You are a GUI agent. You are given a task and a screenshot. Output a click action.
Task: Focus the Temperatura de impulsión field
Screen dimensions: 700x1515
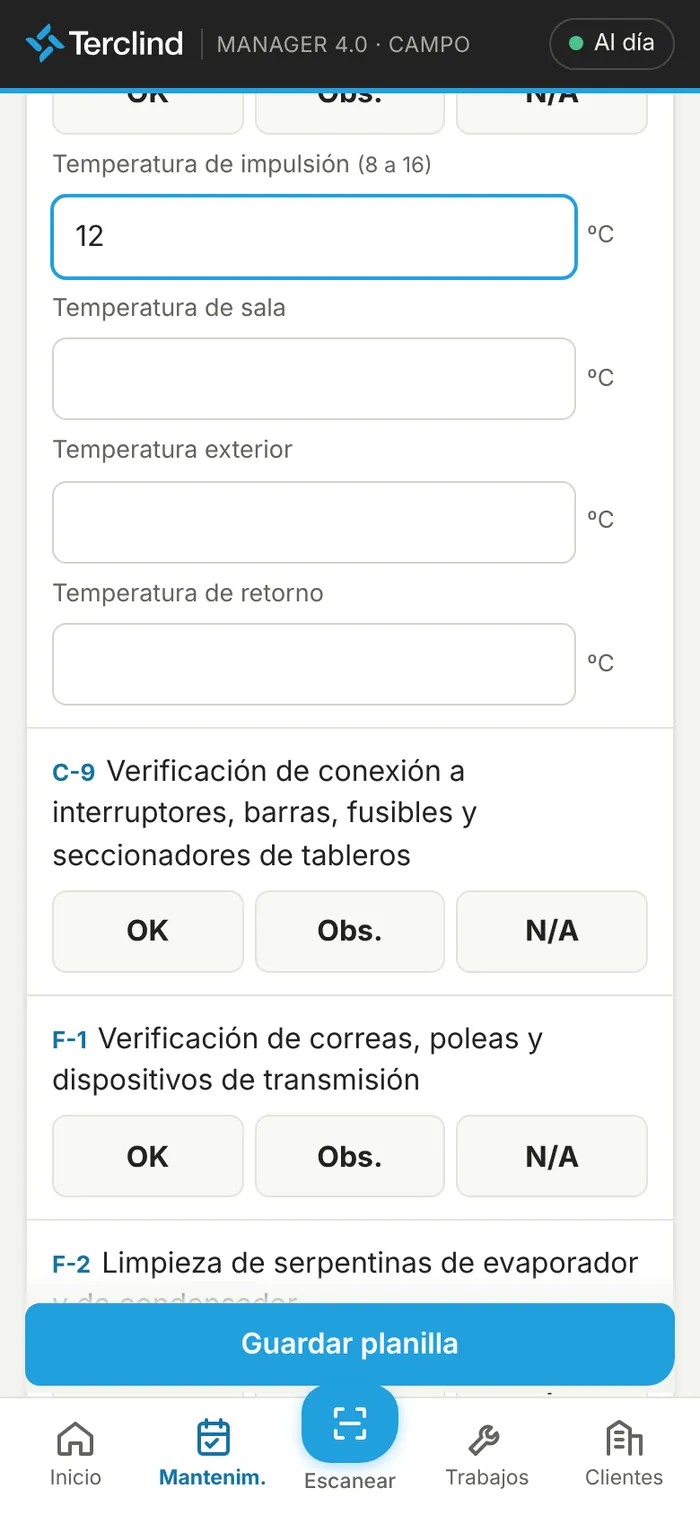314,237
